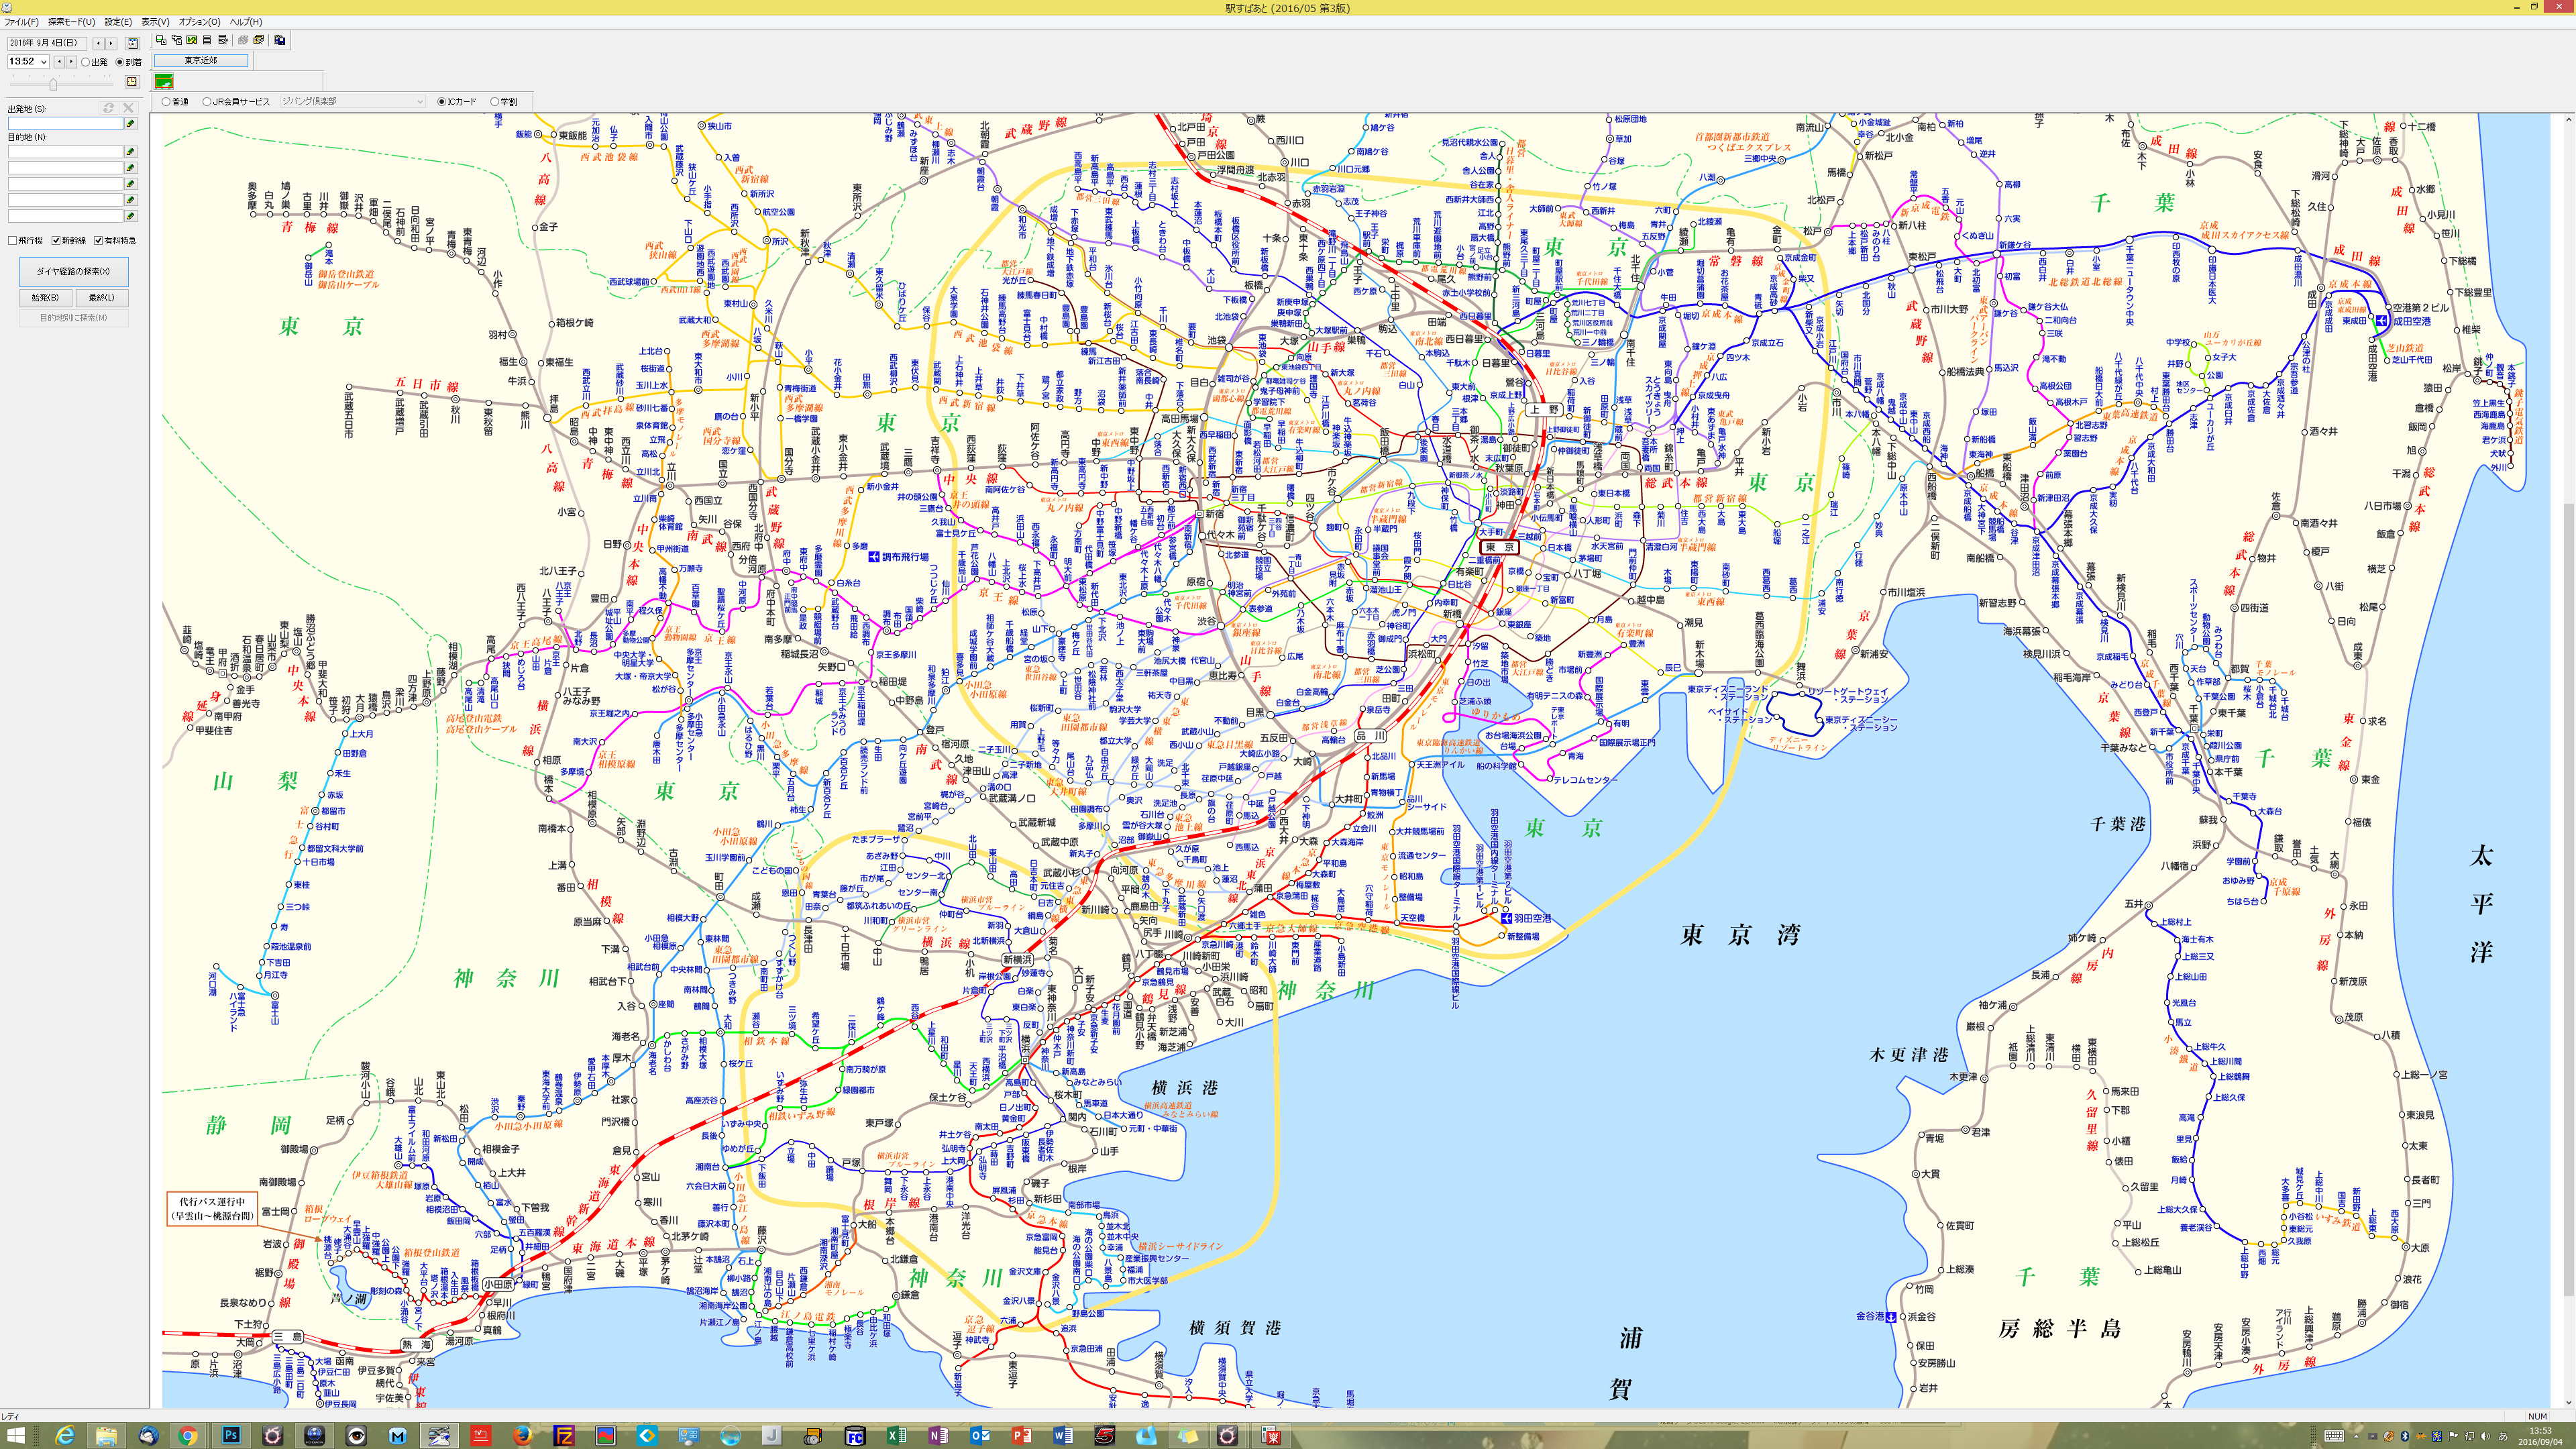Select the 出発 radio button
This screenshot has height=1449, width=2576.
pyautogui.click(x=86, y=62)
